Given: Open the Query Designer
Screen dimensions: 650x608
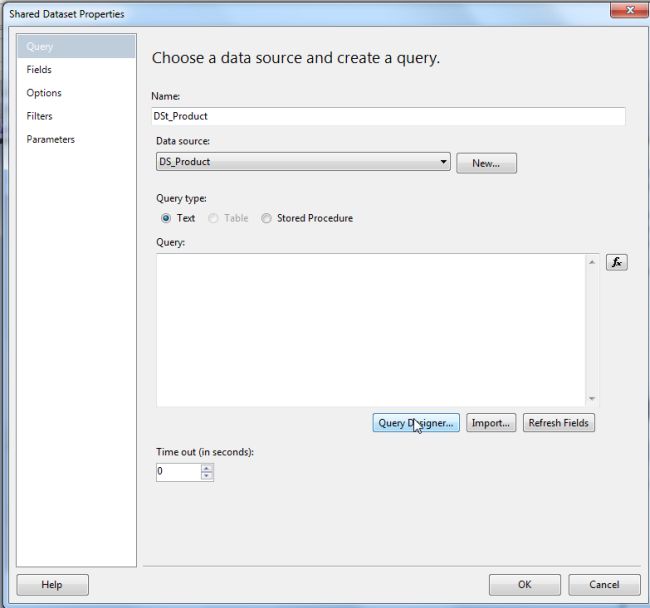Looking at the screenshot, I should coord(416,423).
